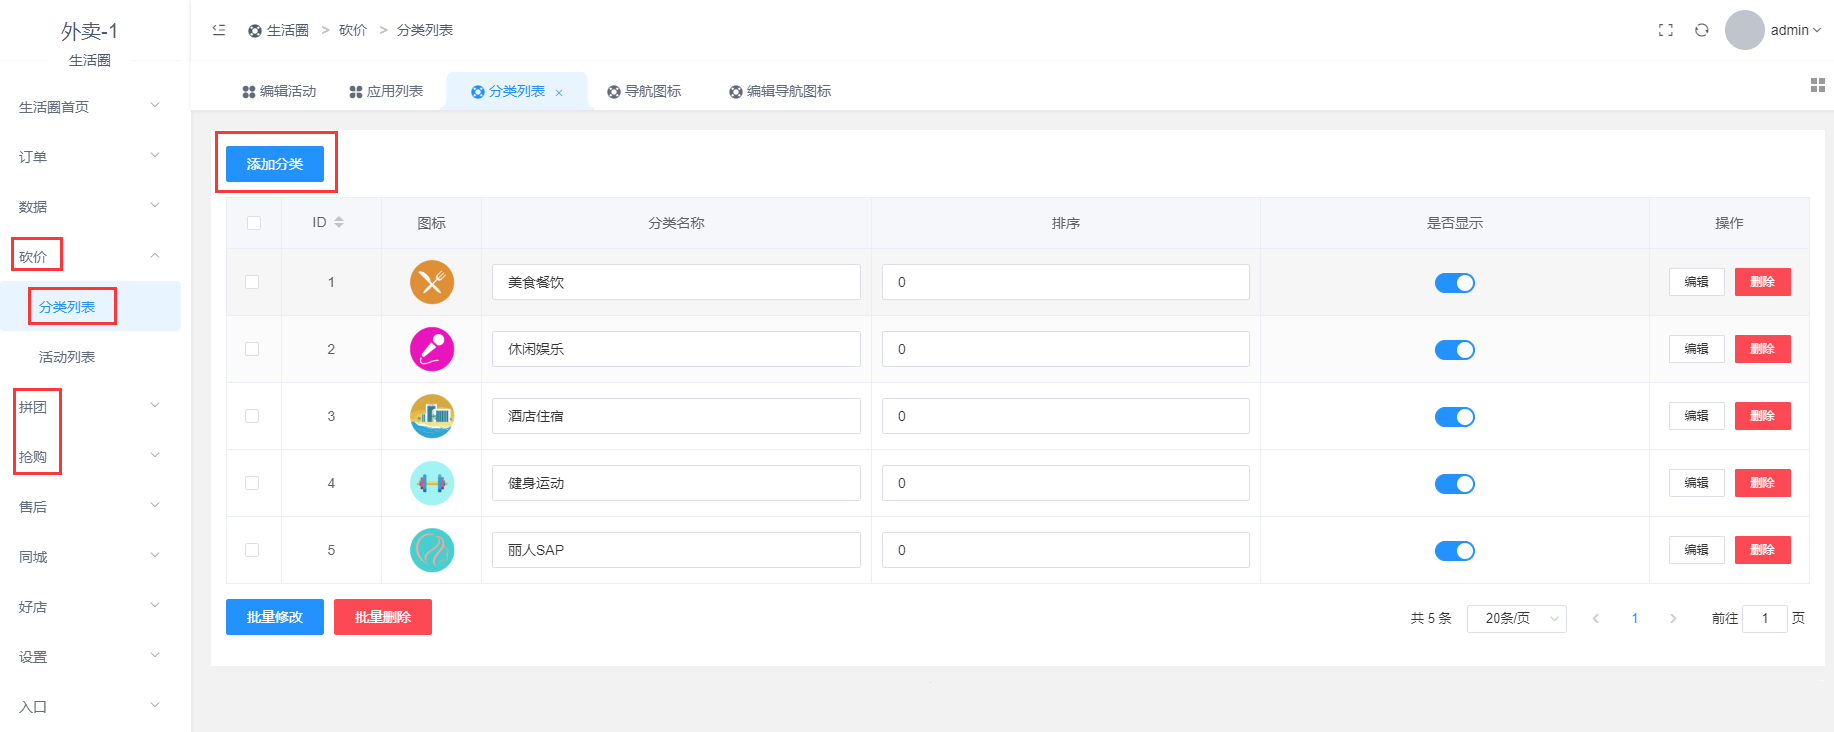
Task: Check the row 1 美食餐饮 checkbox
Action: [252, 282]
